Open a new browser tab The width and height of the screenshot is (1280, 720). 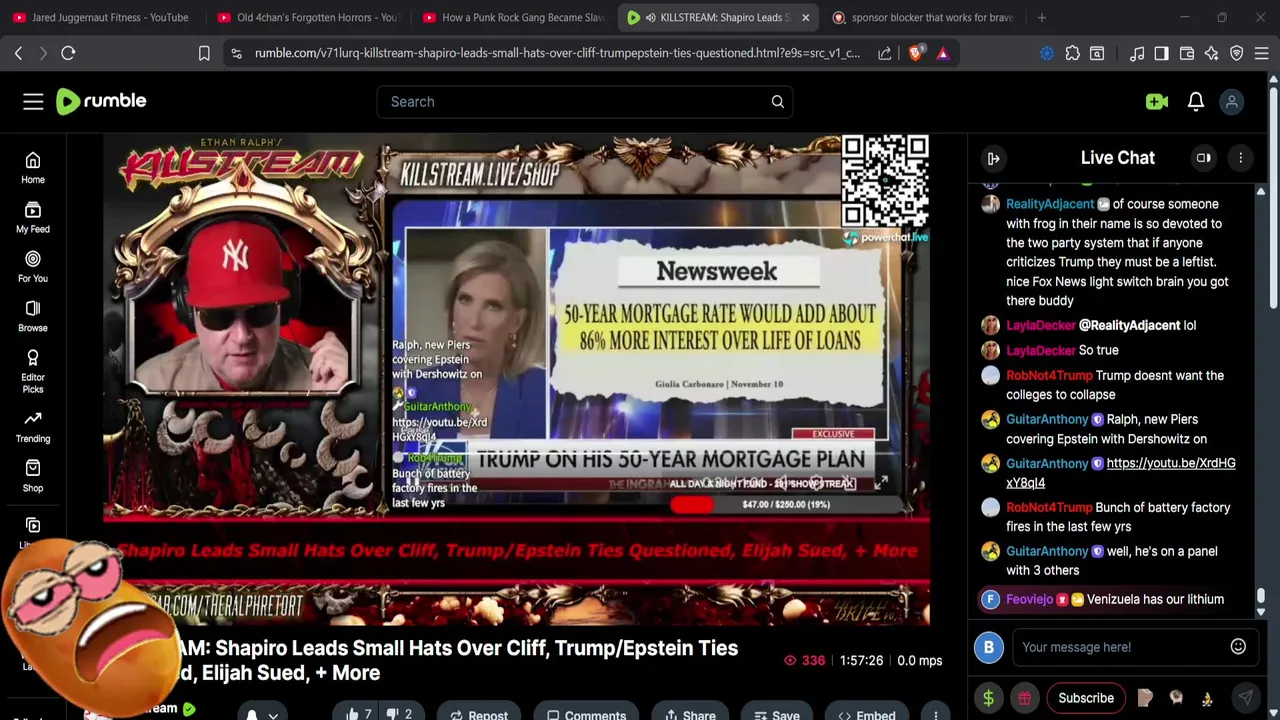[x=1041, y=17]
